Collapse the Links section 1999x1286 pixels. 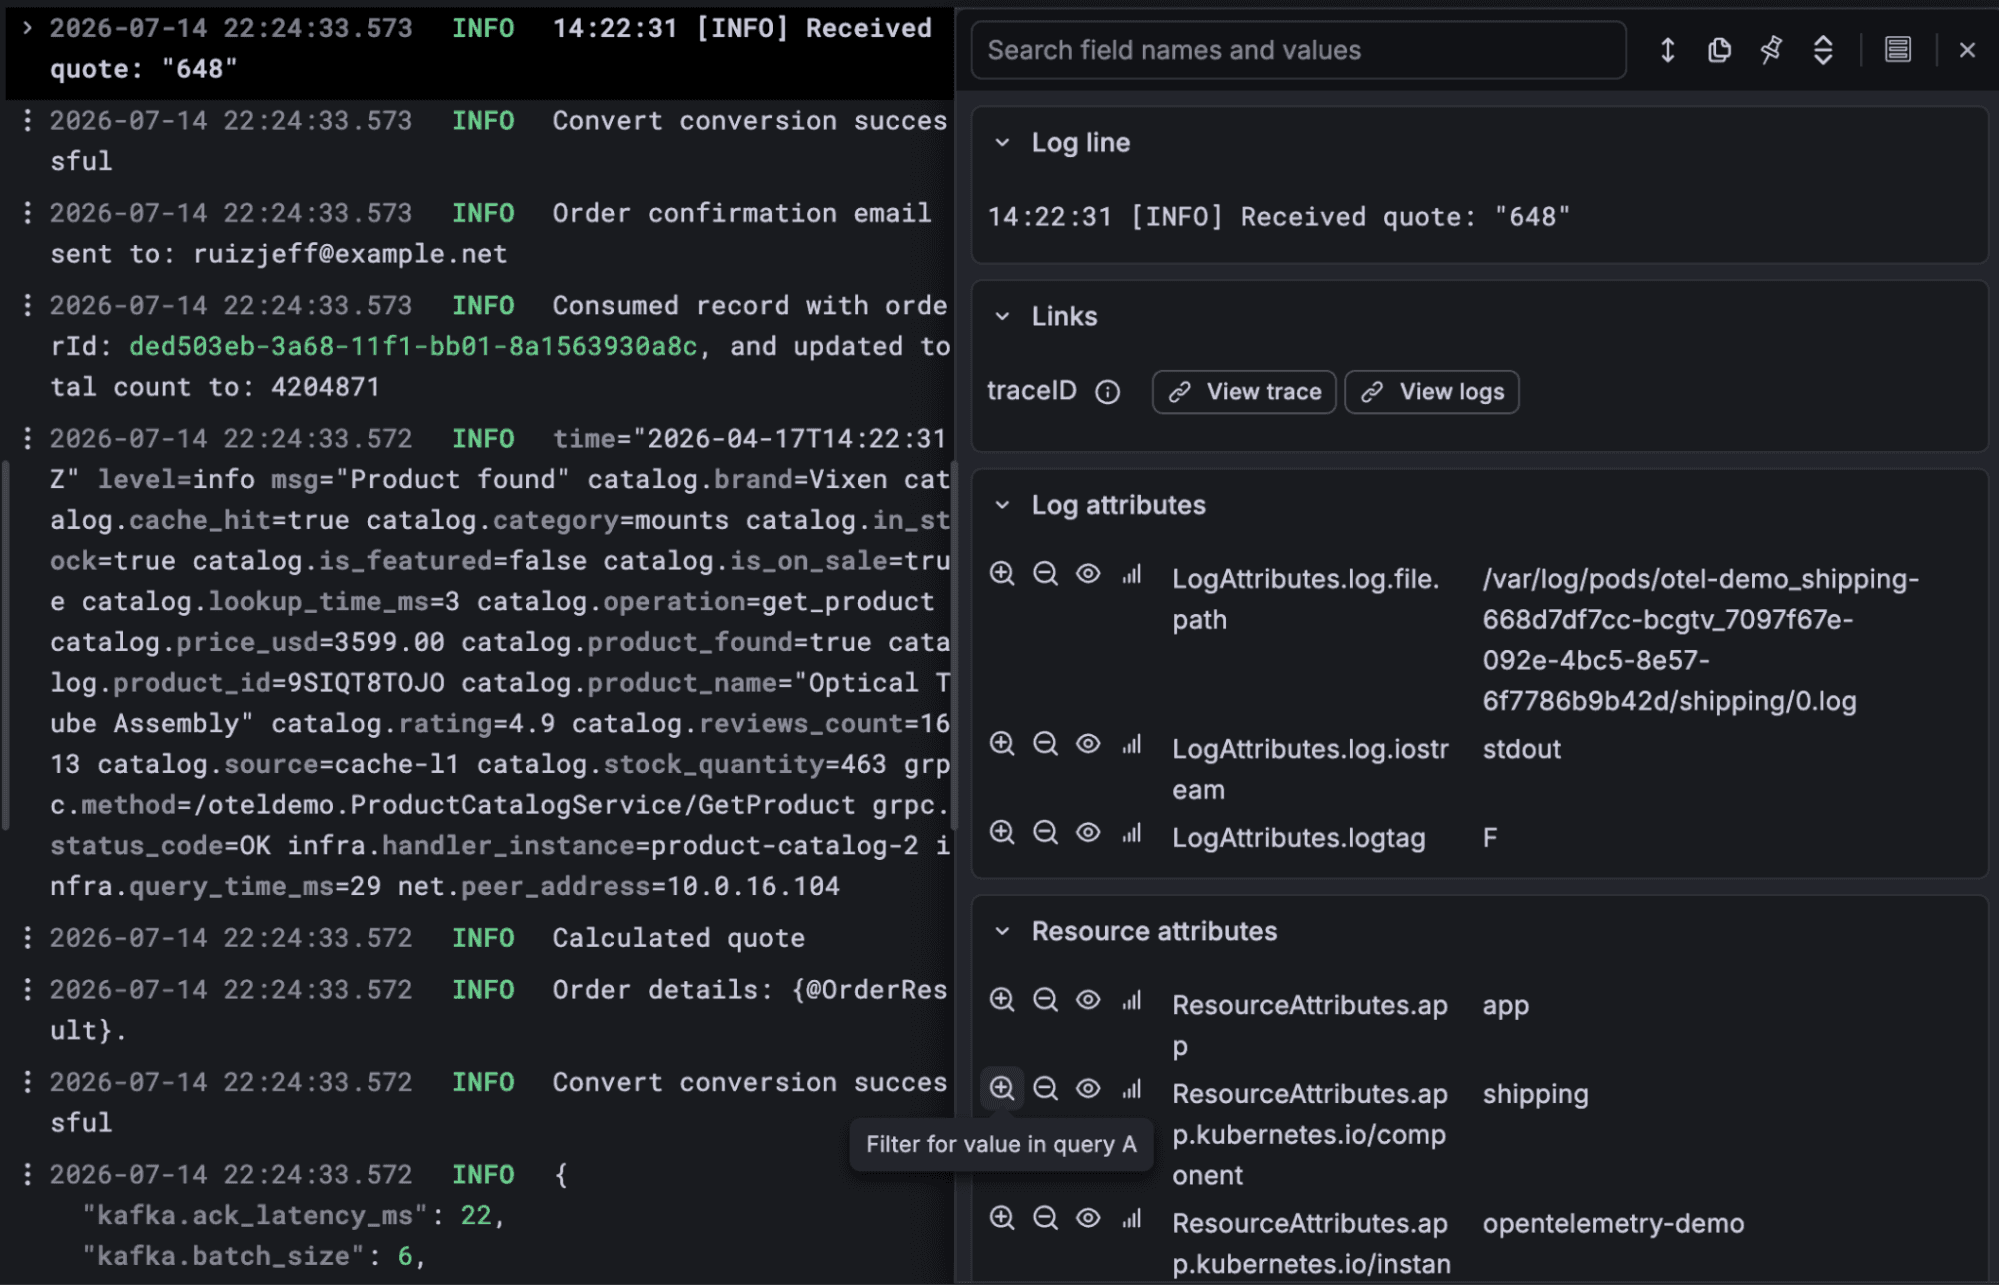pos(1002,317)
